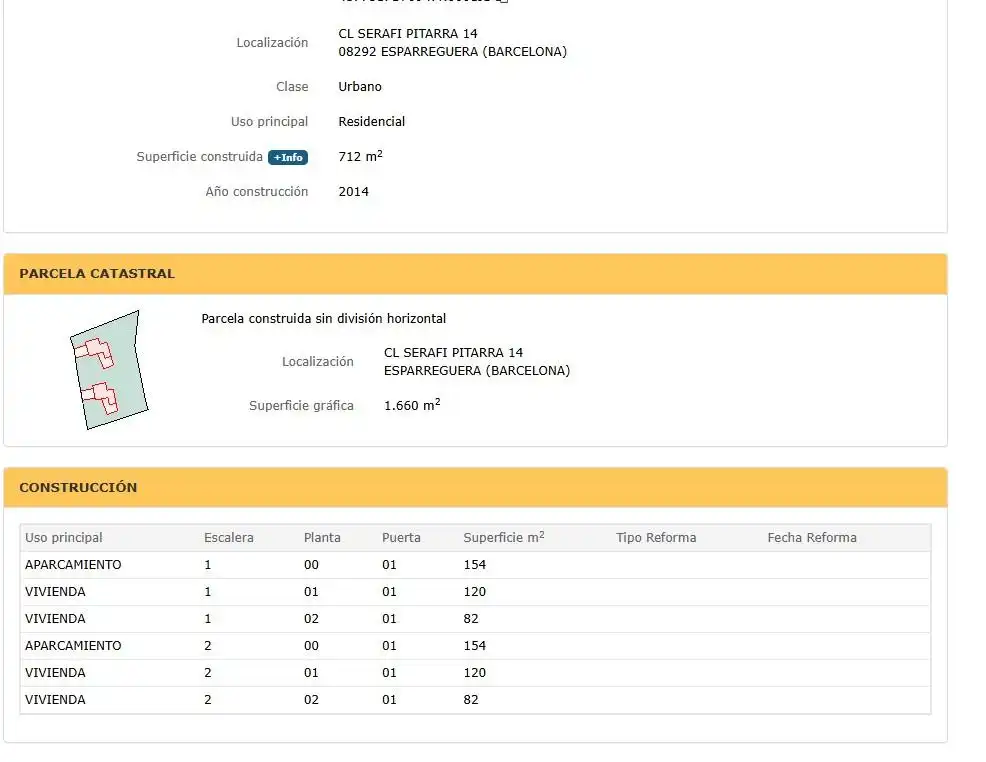Screen dimensions: 986x762
Task: Click the 'Año construcción' label
Action: [x=257, y=192]
